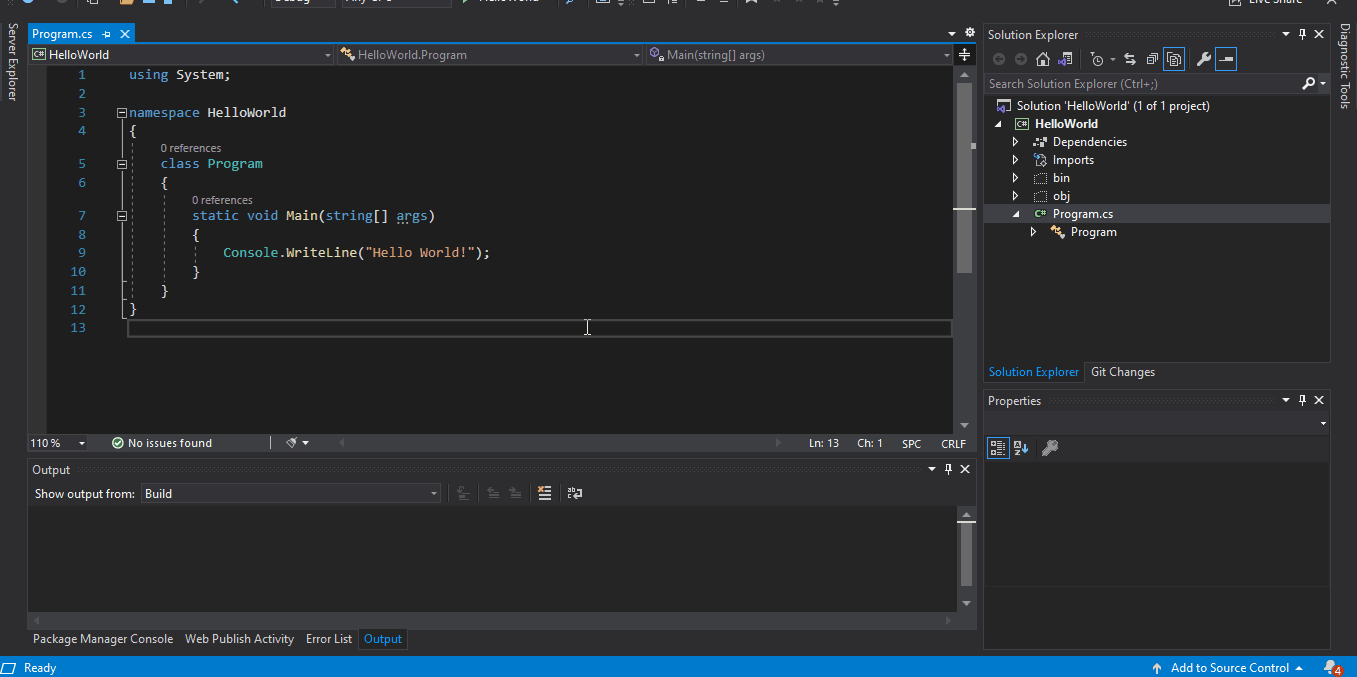Collapse the HelloWorld project node
1357x677 pixels.
tap(998, 124)
